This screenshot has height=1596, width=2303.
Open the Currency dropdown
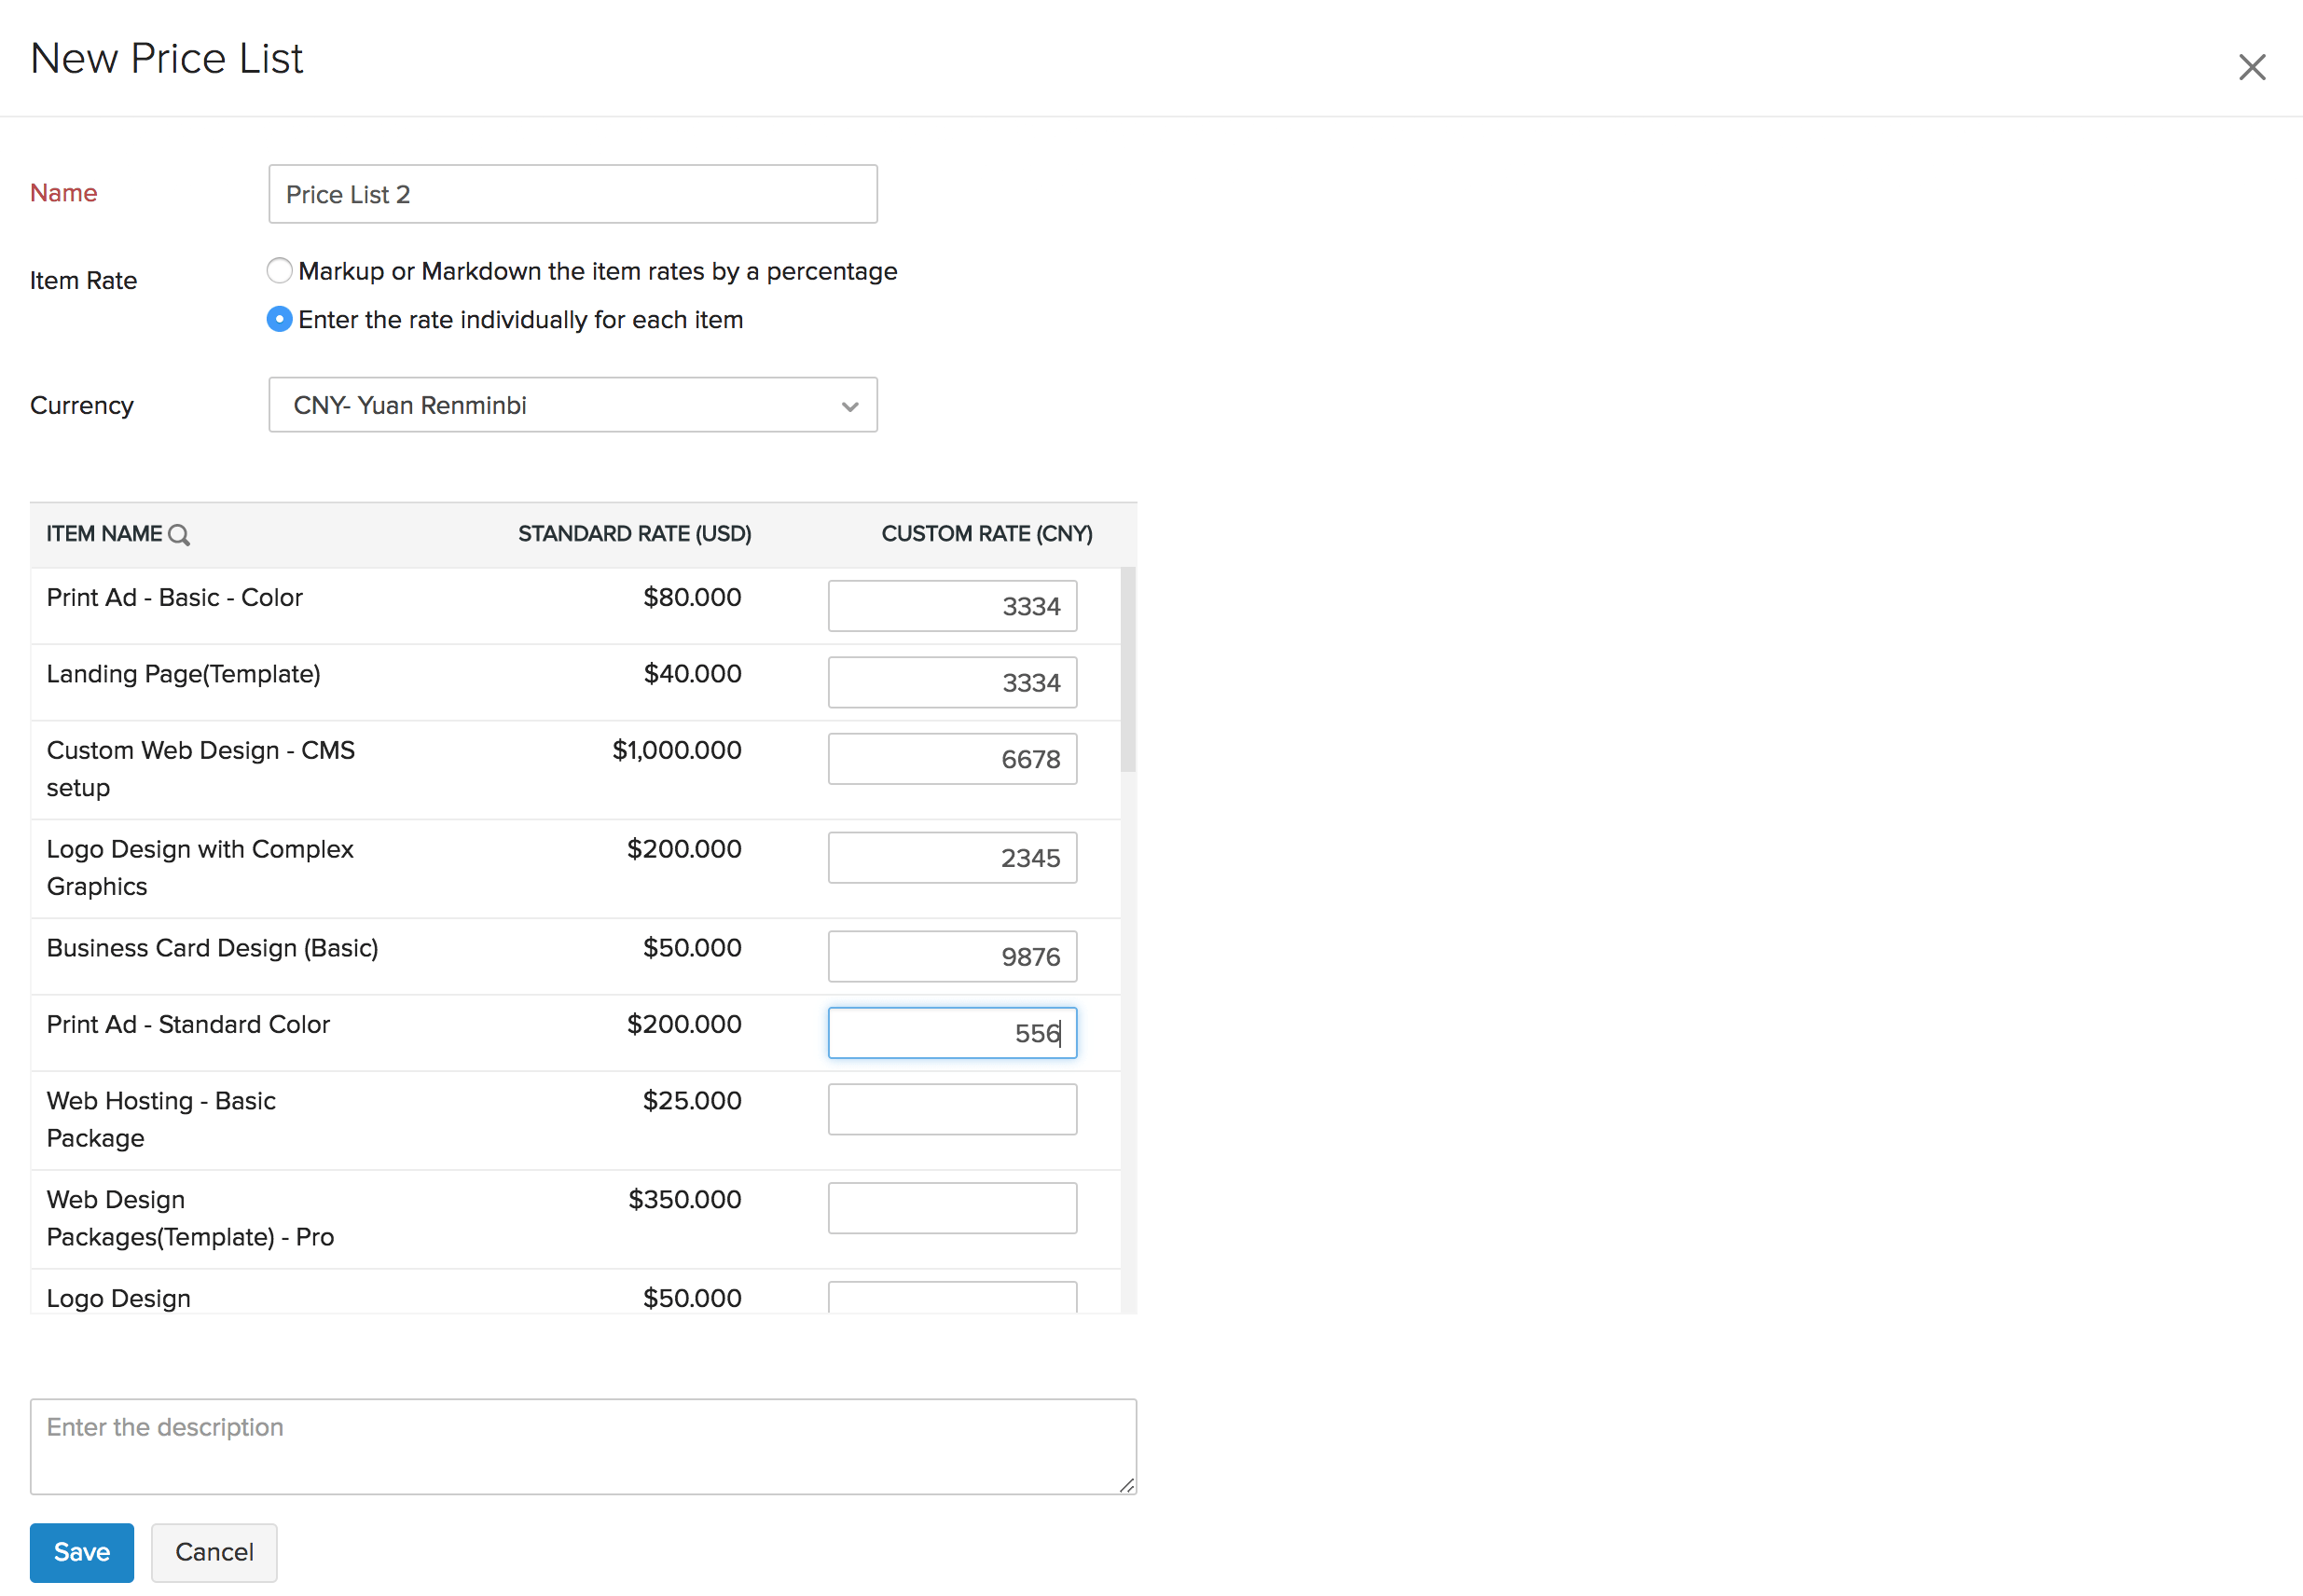click(573, 405)
